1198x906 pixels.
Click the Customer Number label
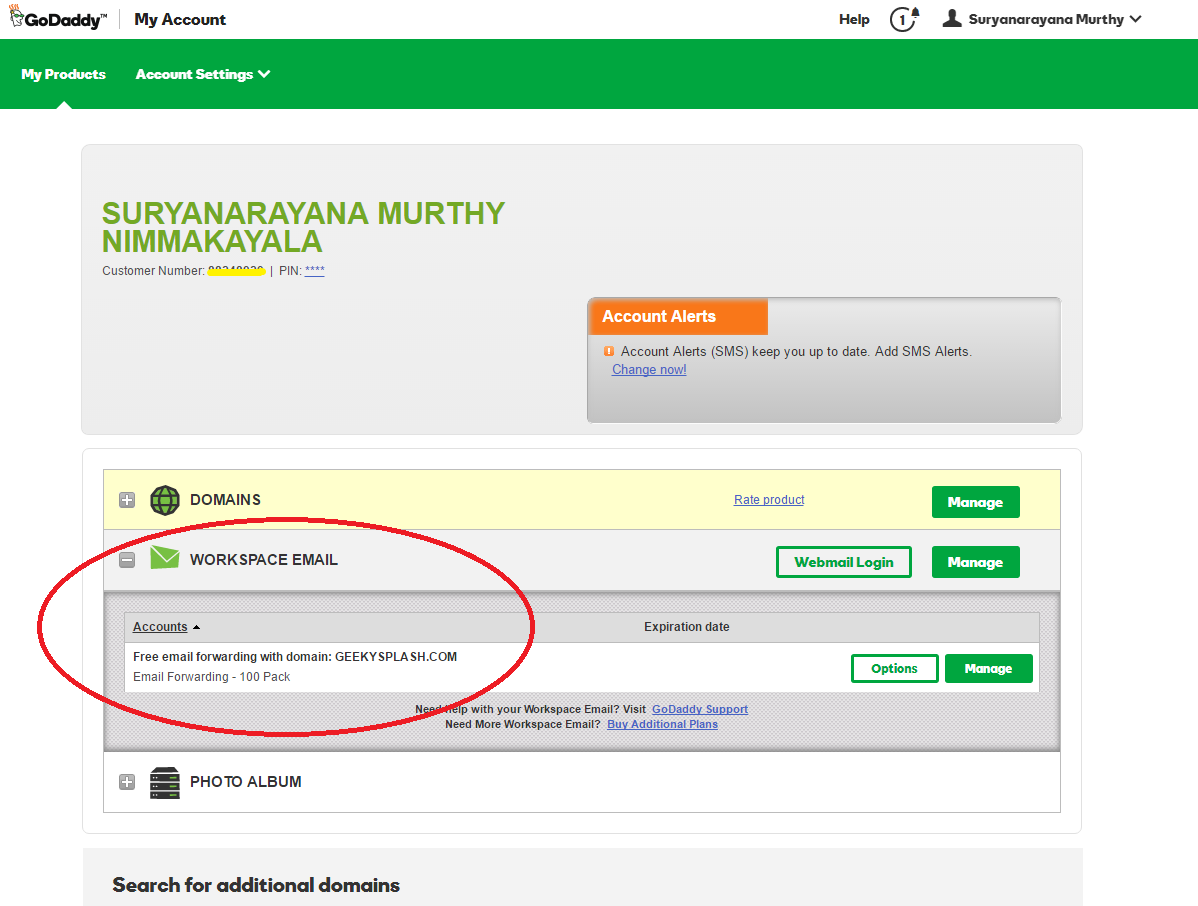coord(154,270)
